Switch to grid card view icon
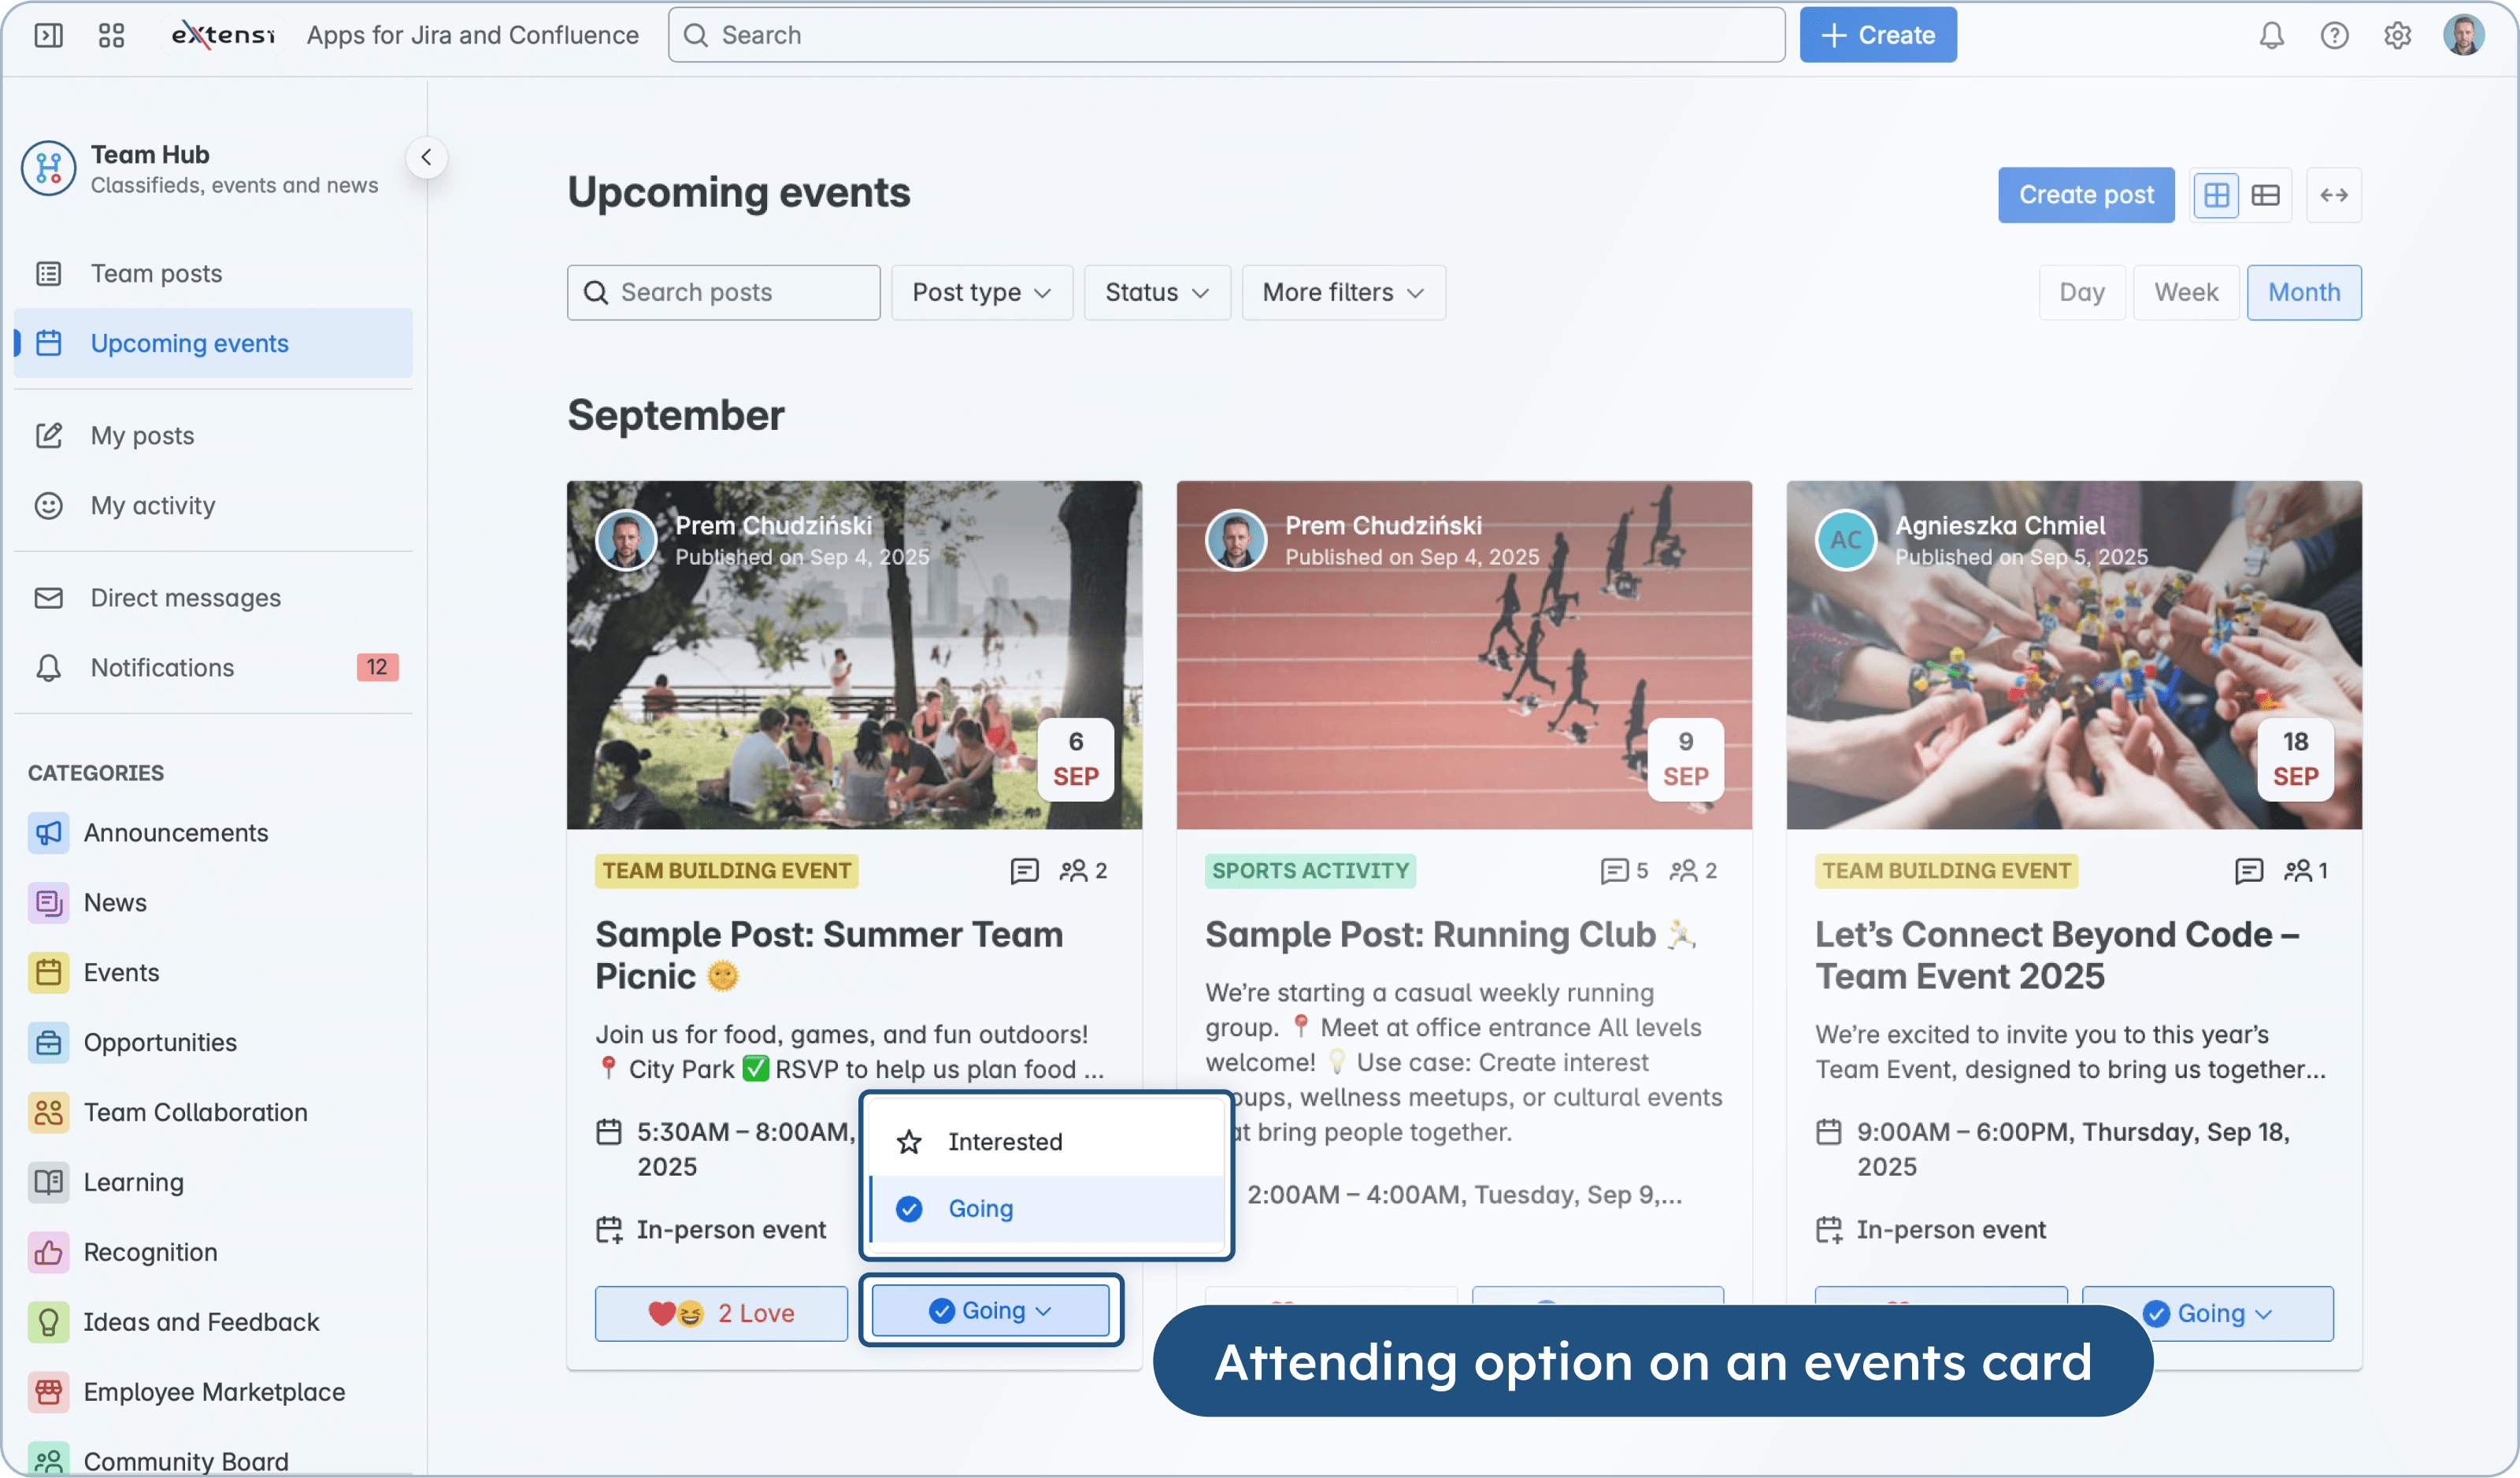This screenshot has height=1478, width=2520. click(x=2216, y=195)
